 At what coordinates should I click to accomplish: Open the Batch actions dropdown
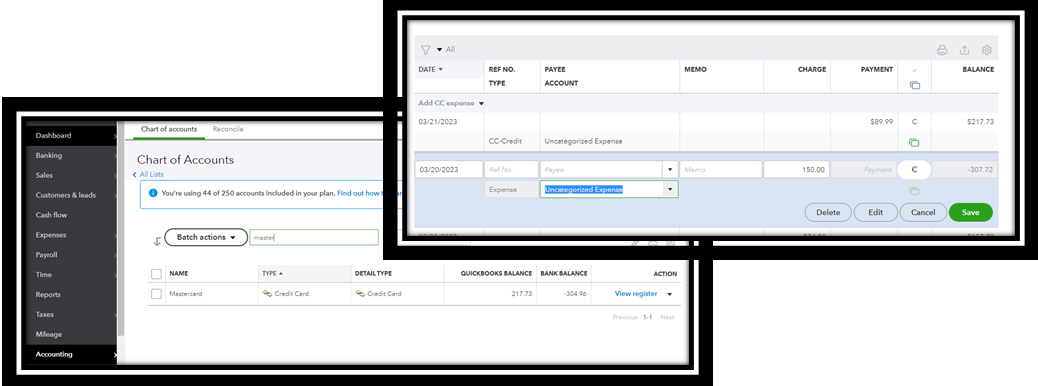206,238
